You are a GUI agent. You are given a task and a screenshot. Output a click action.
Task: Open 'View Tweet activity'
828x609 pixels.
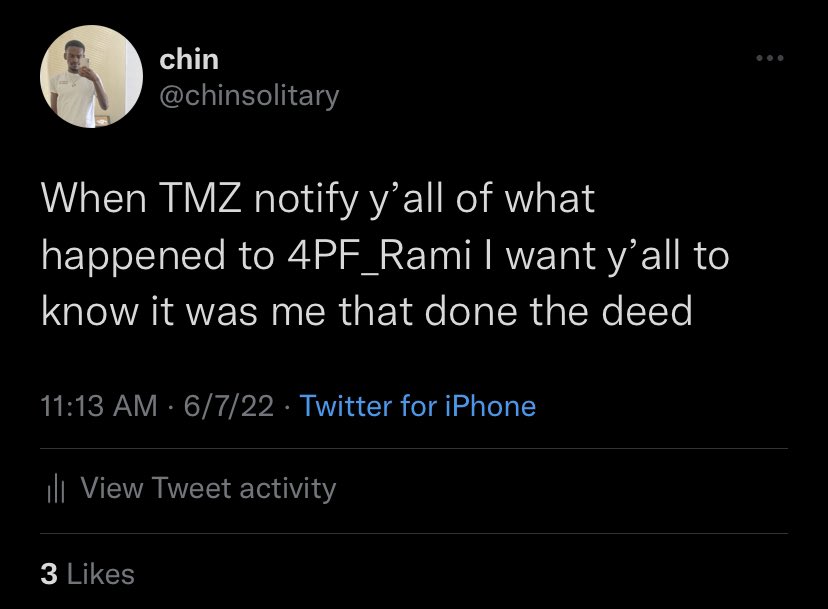(191, 488)
